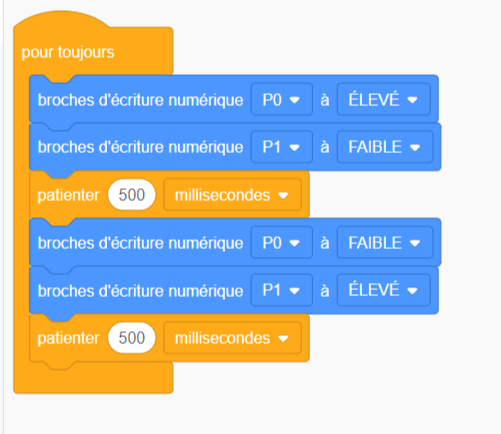The width and height of the screenshot is (501, 434).
Task: Select the 'pour toujours' loop block
Action: (x=68, y=52)
